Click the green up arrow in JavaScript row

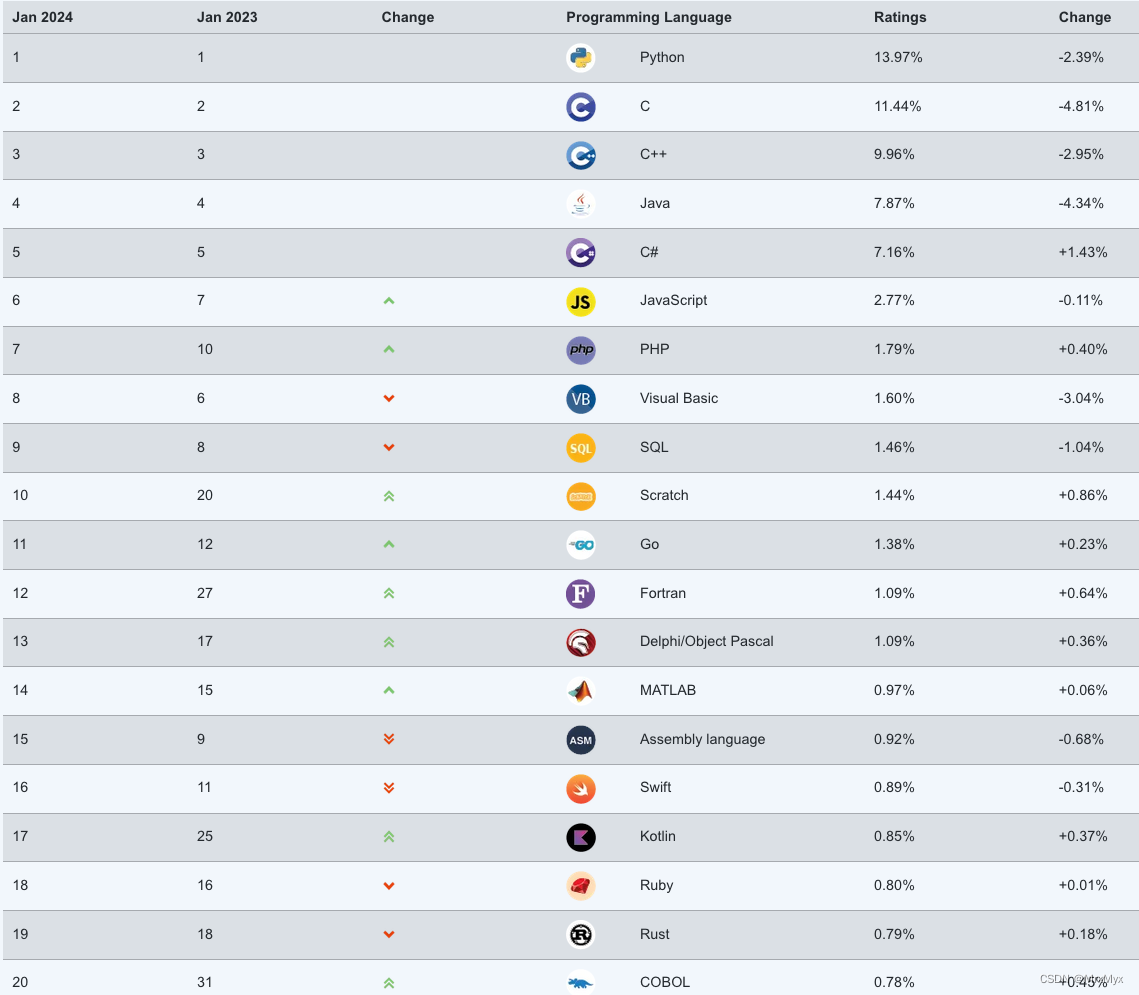point(389,301)
